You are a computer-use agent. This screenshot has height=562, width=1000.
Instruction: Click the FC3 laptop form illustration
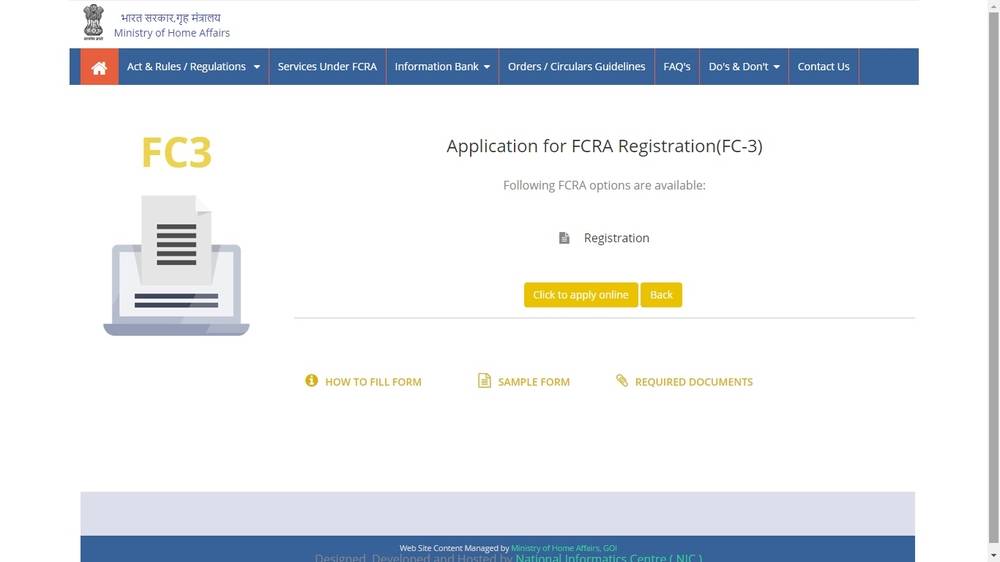click(x=177, y=265)
